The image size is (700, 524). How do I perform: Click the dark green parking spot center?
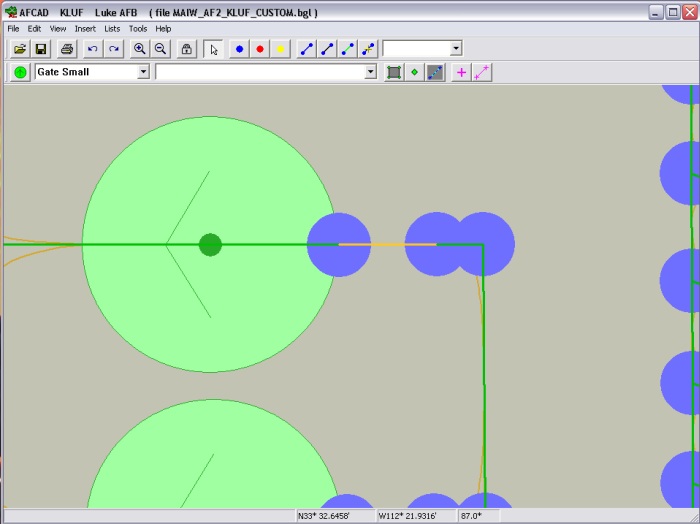coord(210,244)
